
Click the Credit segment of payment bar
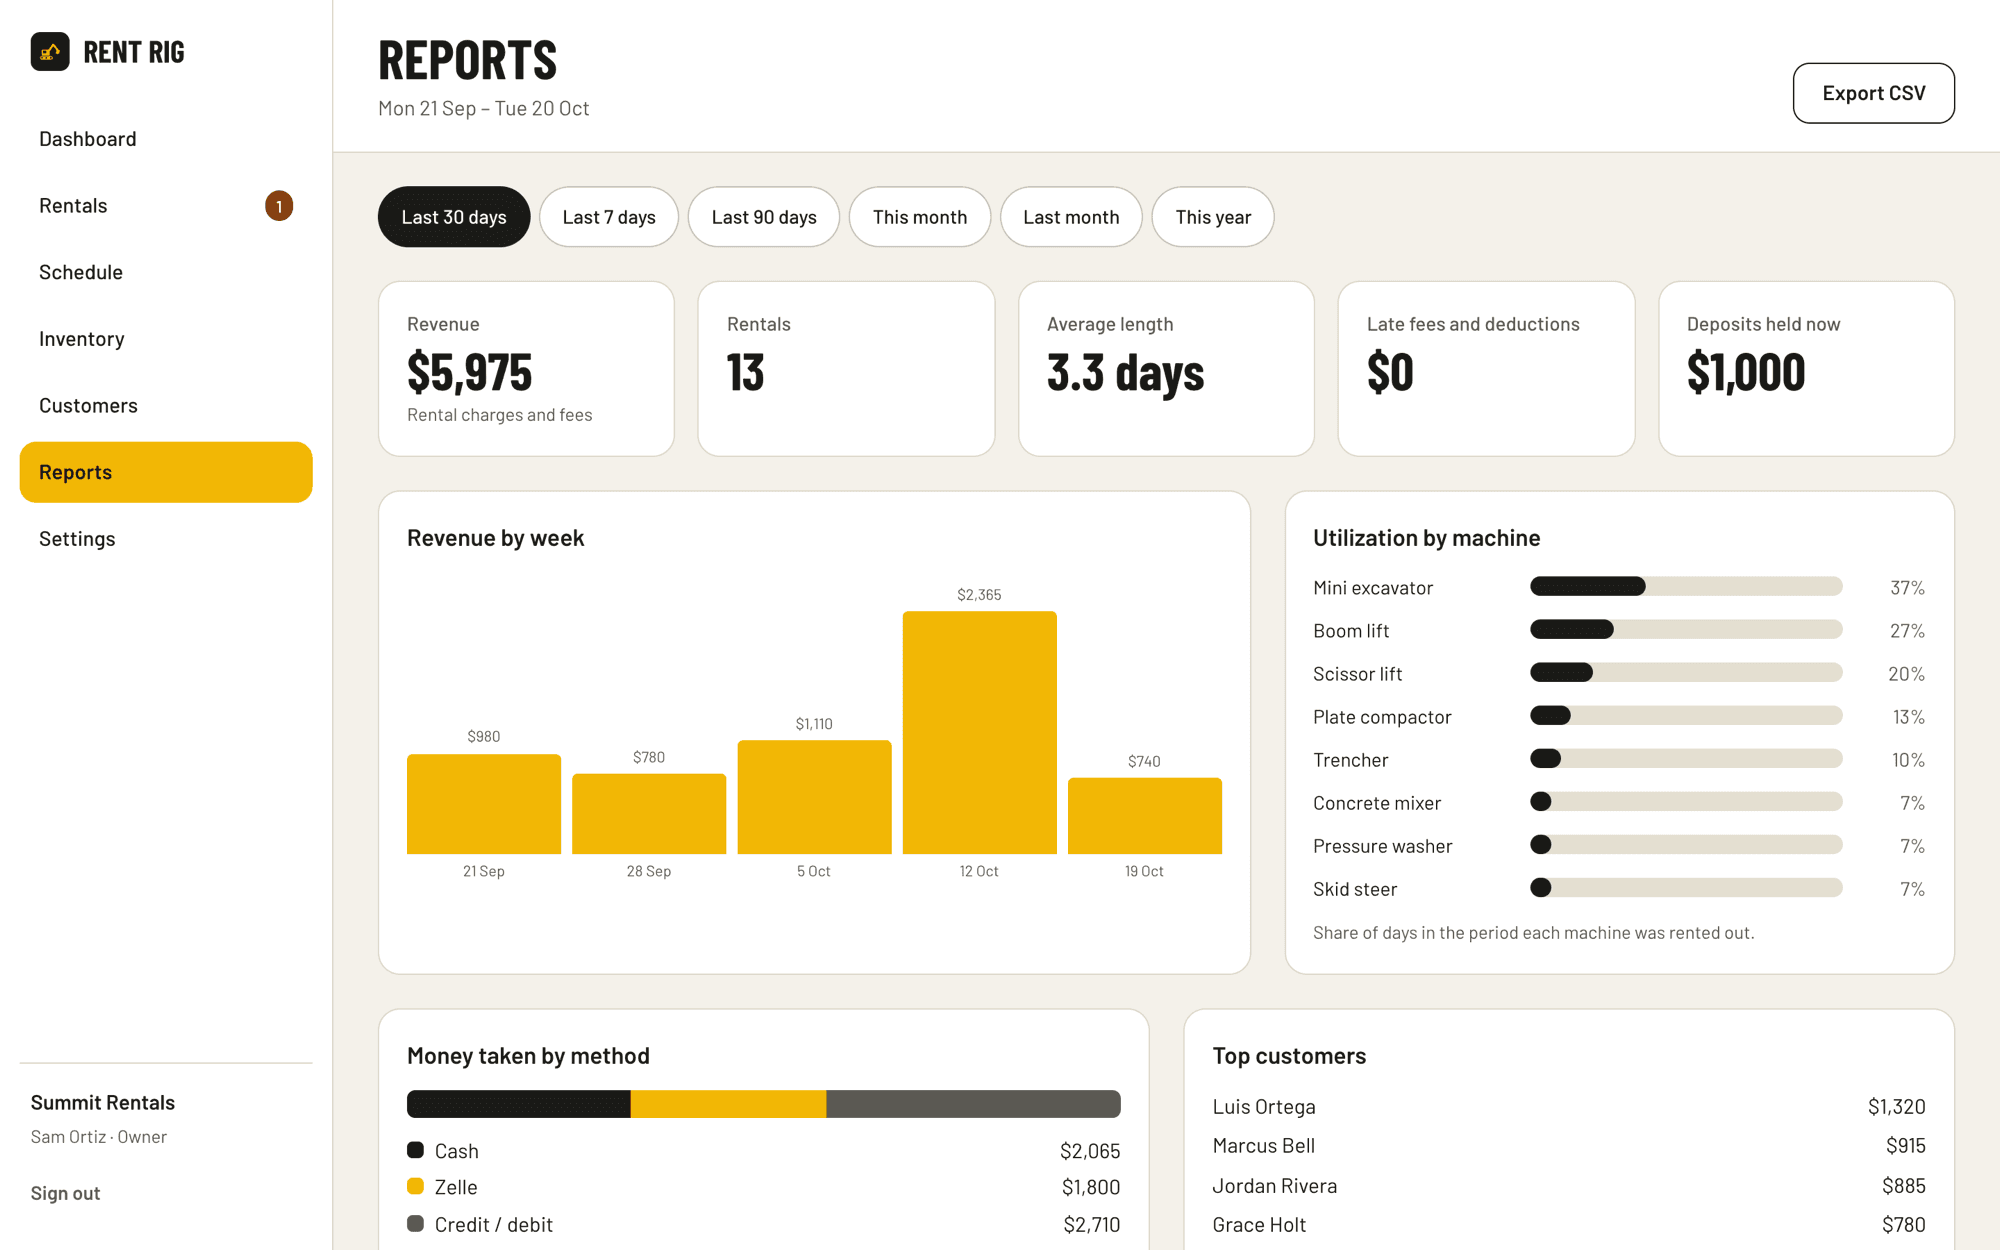coord(974,1104)
